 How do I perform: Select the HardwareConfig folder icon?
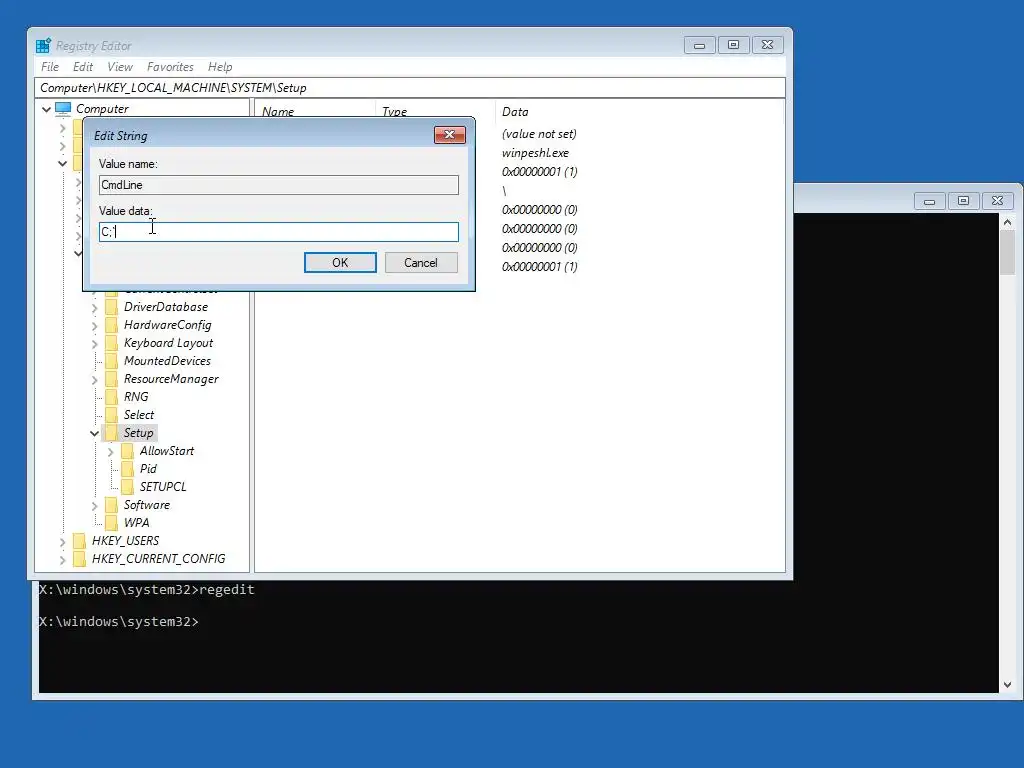112,325
